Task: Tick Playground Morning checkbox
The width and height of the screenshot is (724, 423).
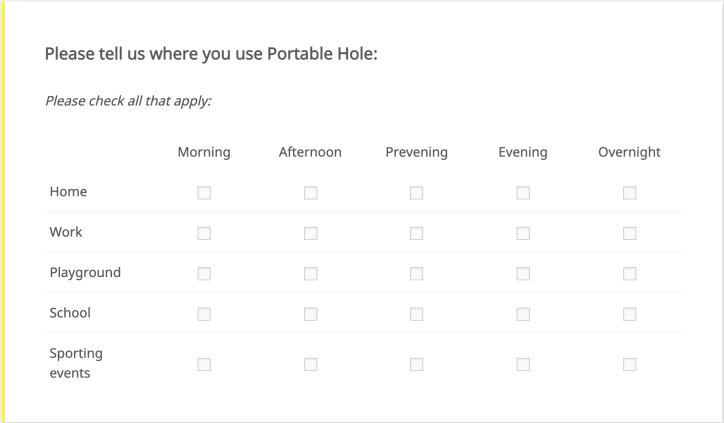Action: (x=204, y=274)
